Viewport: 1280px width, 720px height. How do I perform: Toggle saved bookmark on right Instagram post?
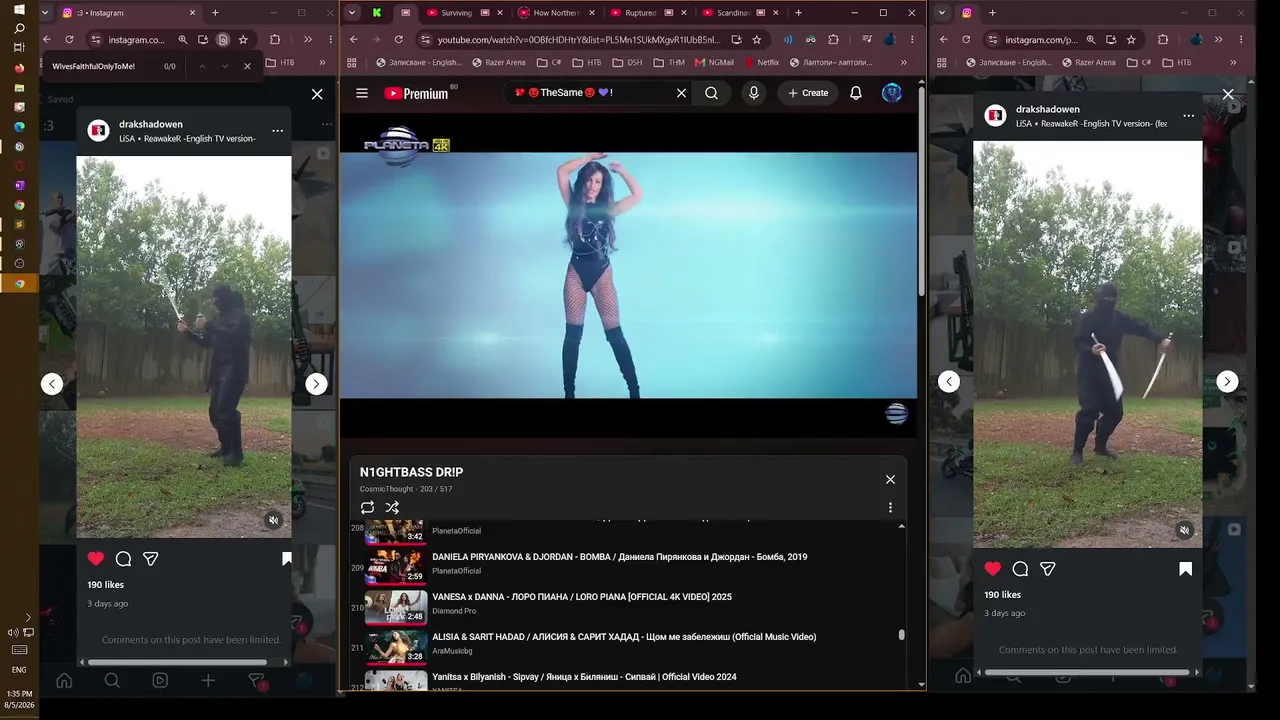point(1185,569)
